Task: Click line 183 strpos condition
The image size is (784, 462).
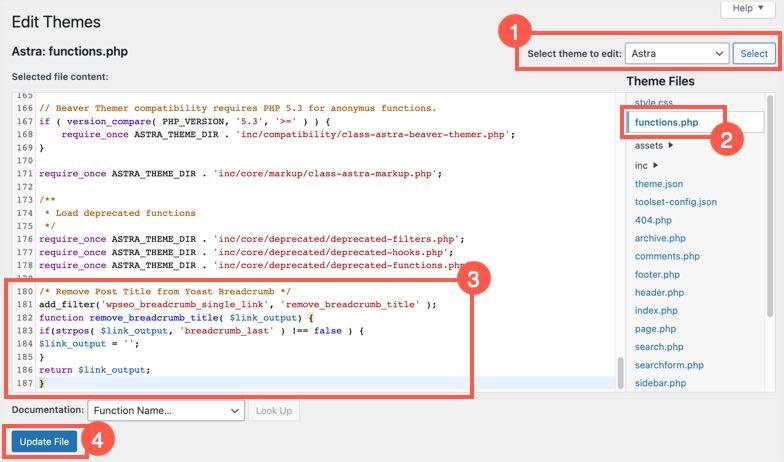Action: click(x=202, y=330)
